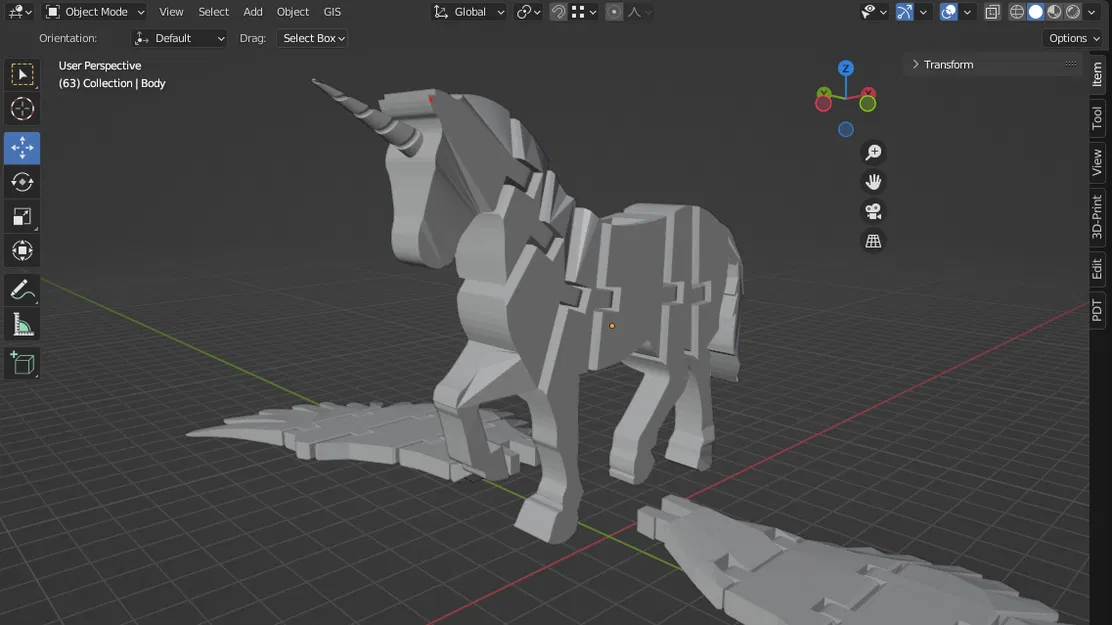Select the Scale tool

[22, 217]
